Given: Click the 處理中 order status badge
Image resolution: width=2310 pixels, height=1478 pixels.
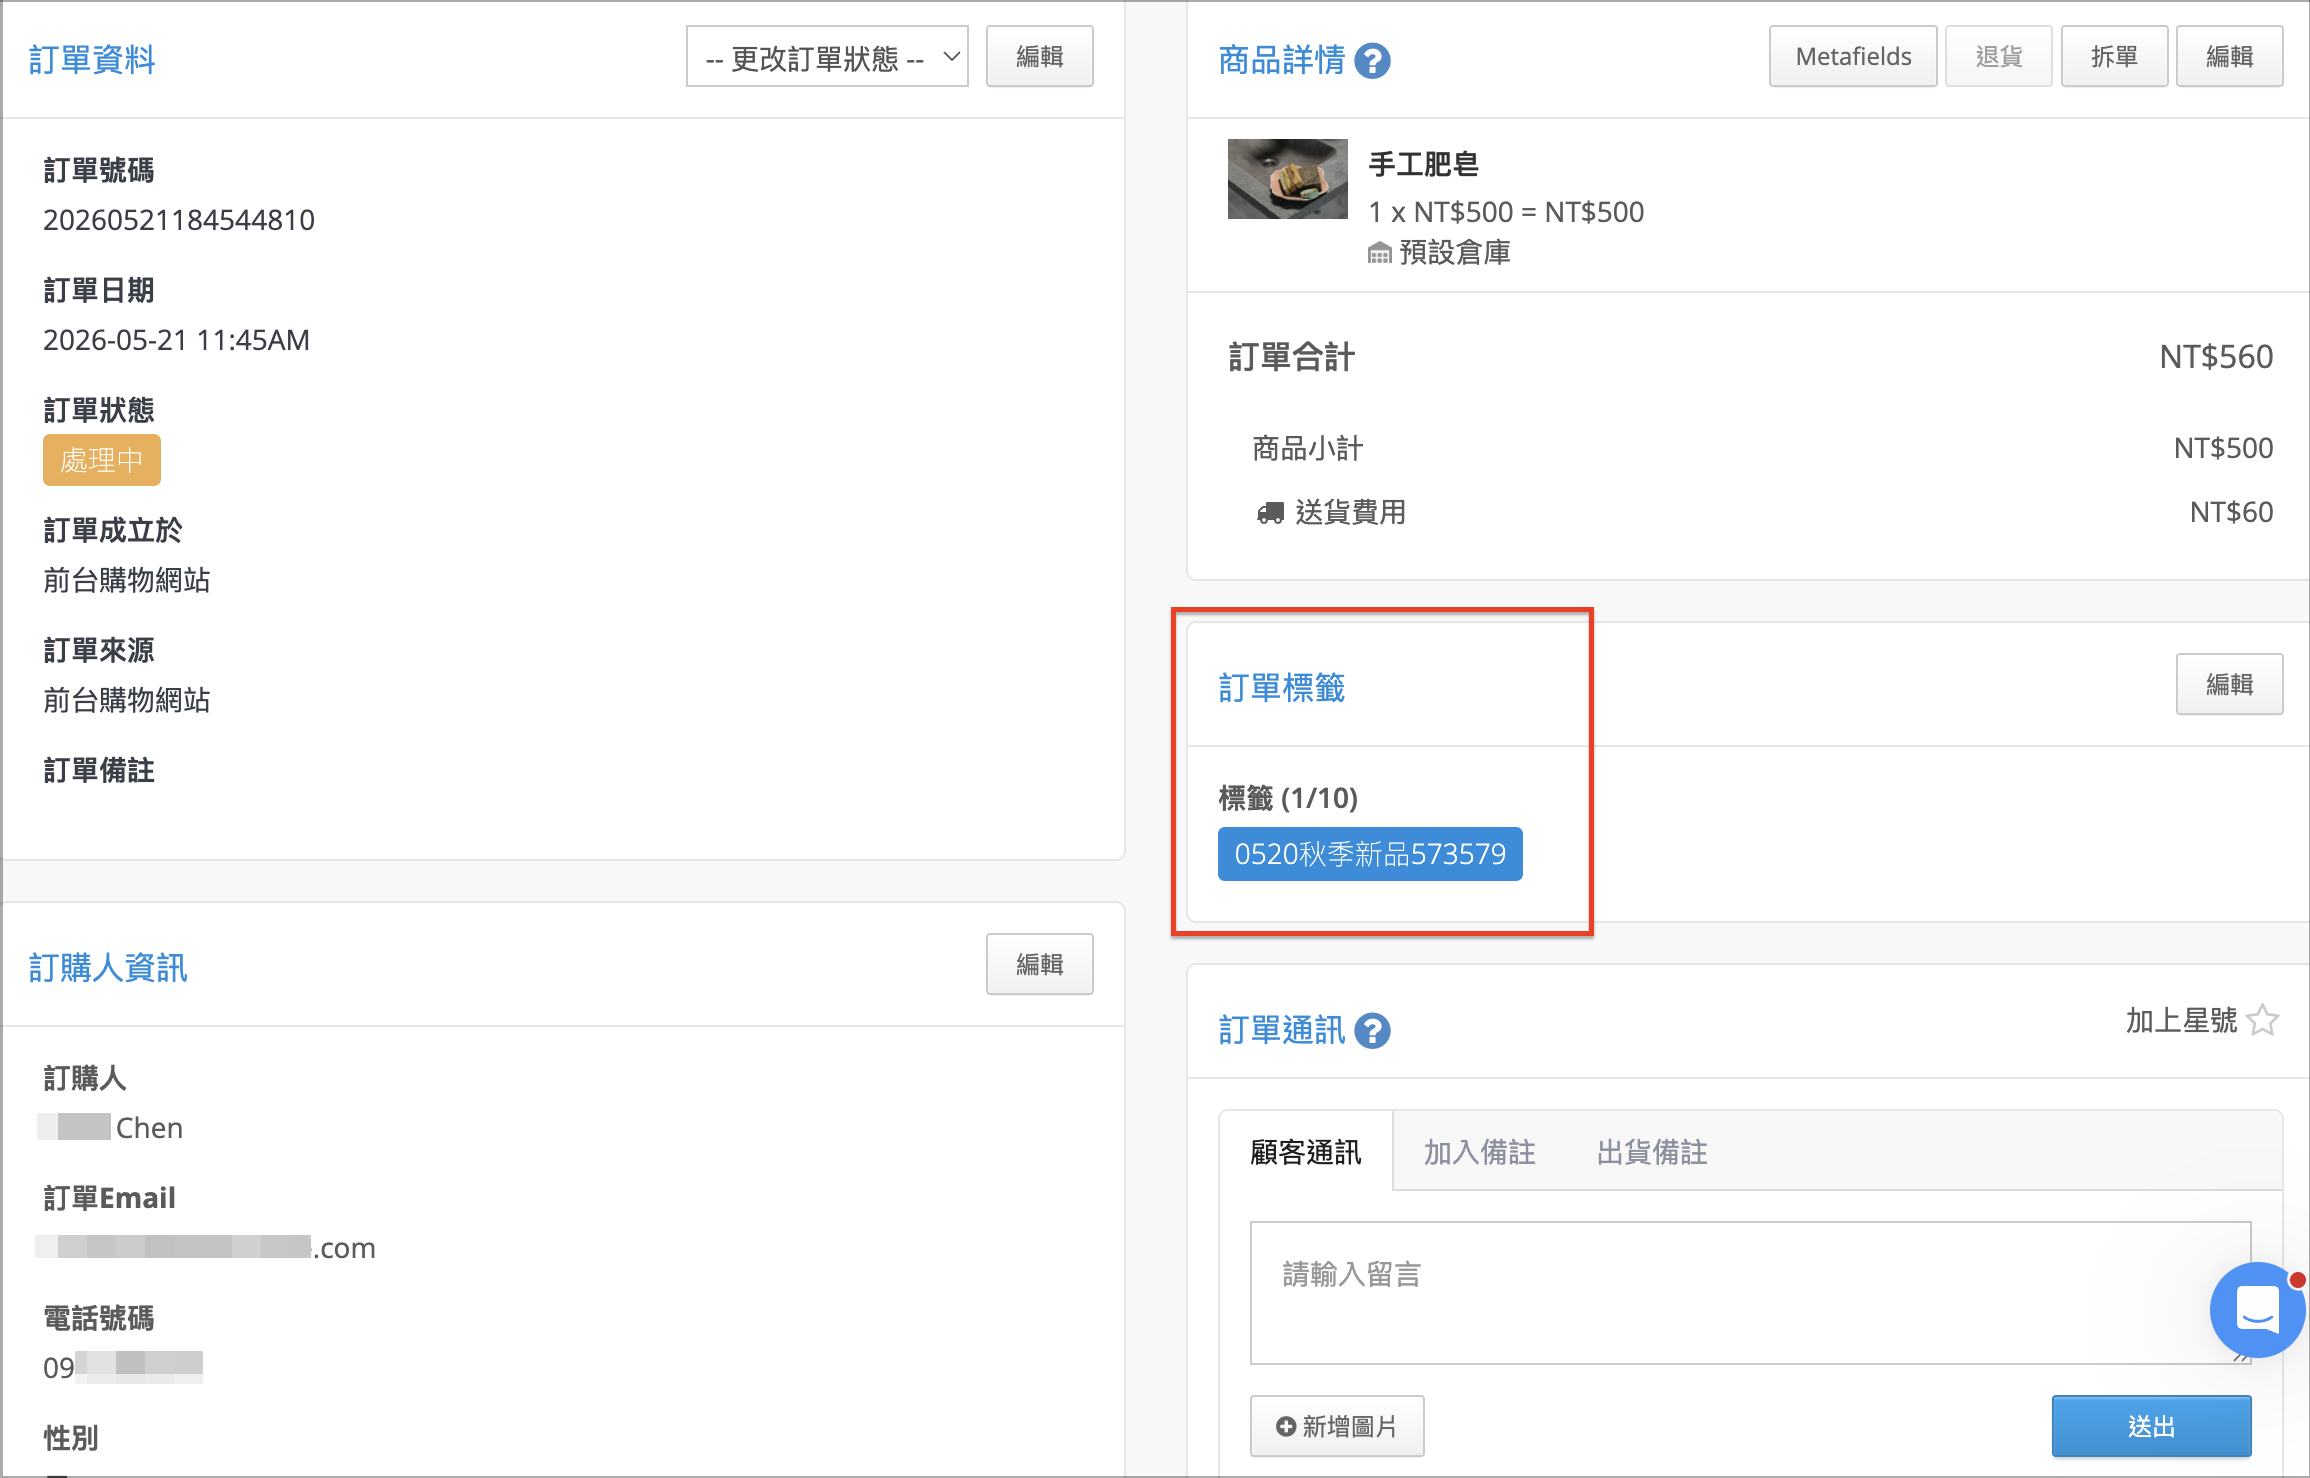Looking at the screenshot, I should 102,460.
